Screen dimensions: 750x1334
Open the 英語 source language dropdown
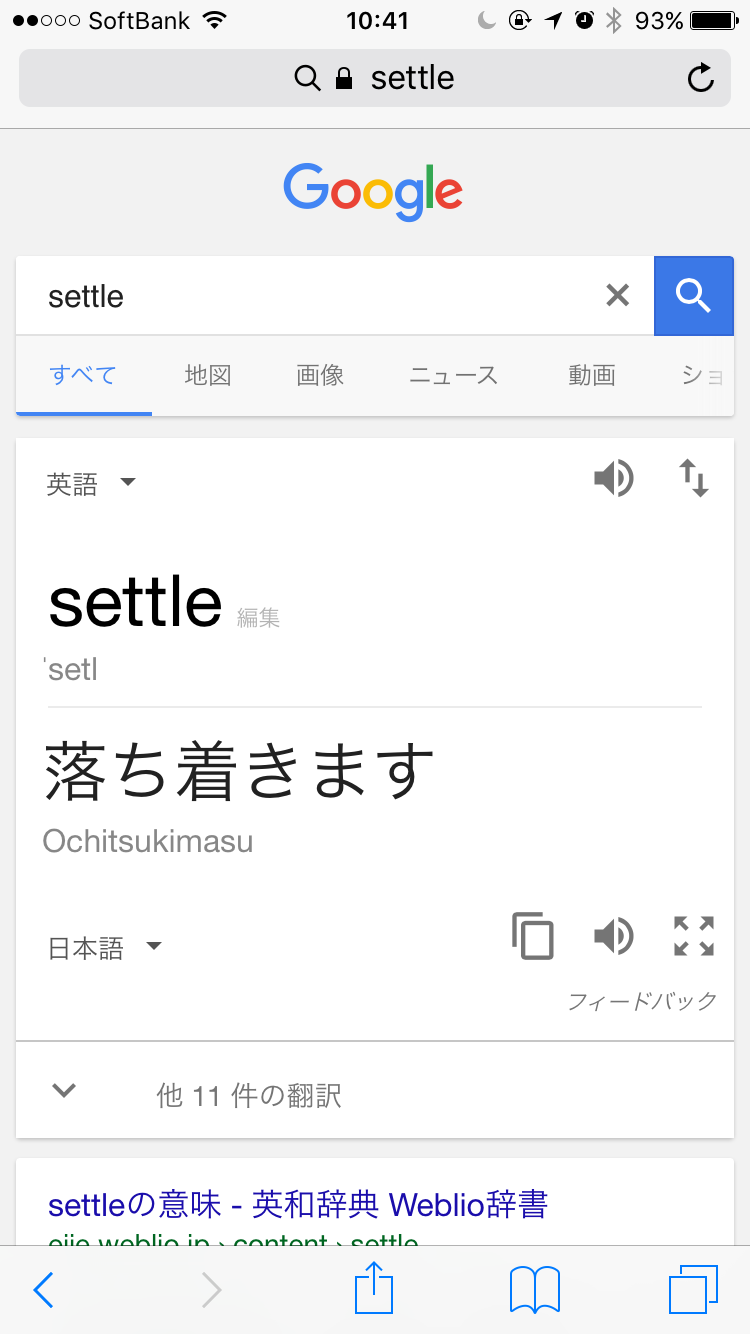91,485
